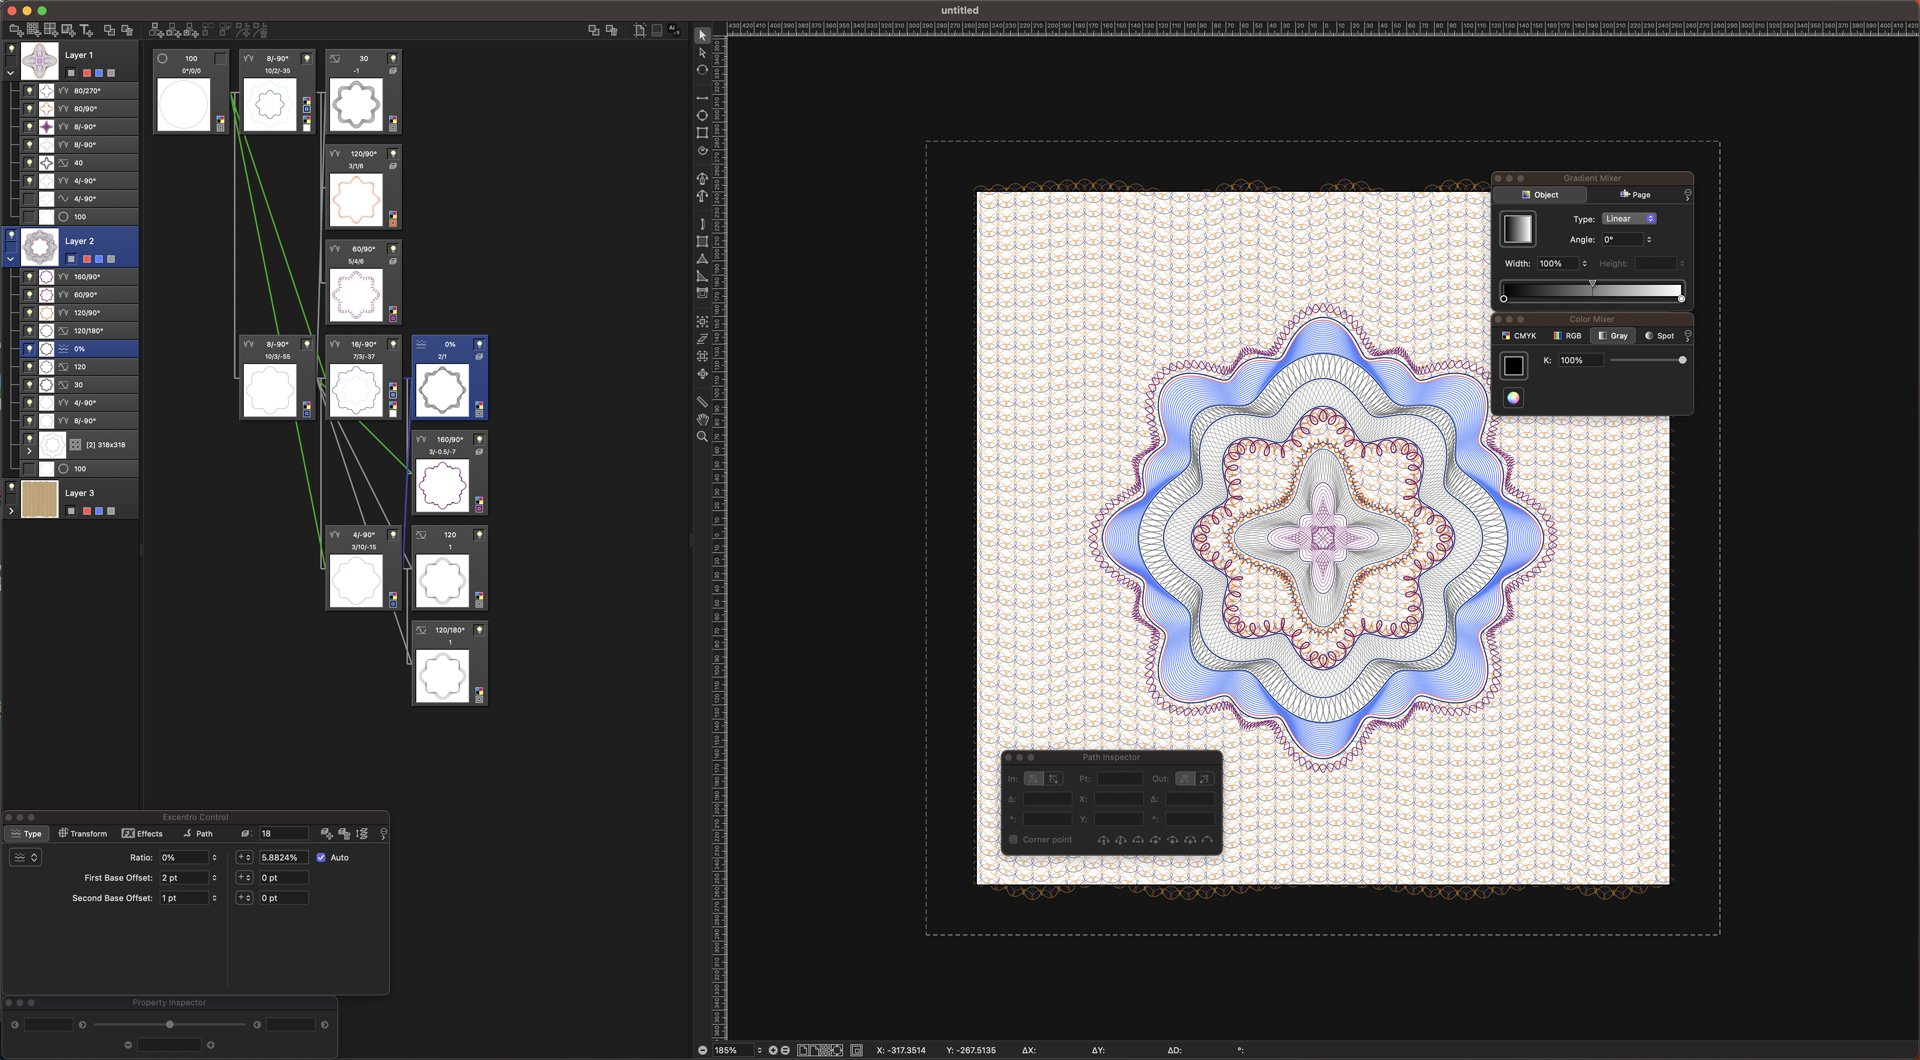This screenshot has width=1920, height=1060.
Task: Open the Effects tab in Excentro Control
Action: click(x=143, y=834)
